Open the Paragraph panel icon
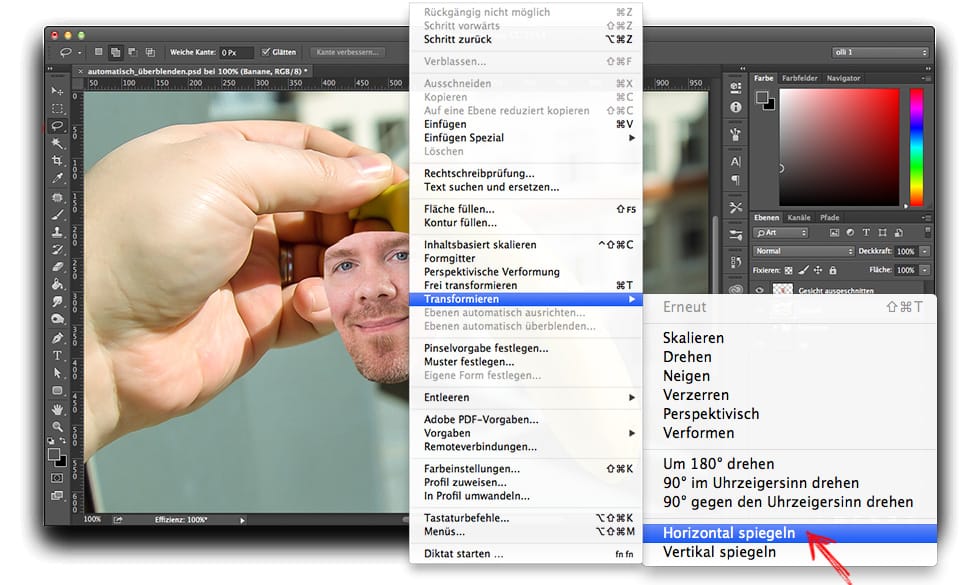 (736, 180)
